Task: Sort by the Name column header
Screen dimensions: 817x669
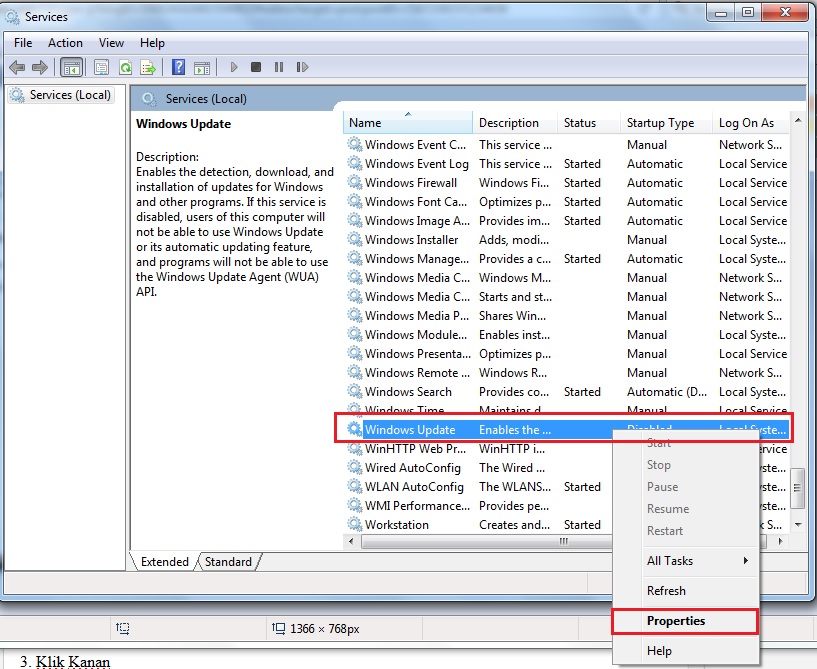Action: point(408,123)
